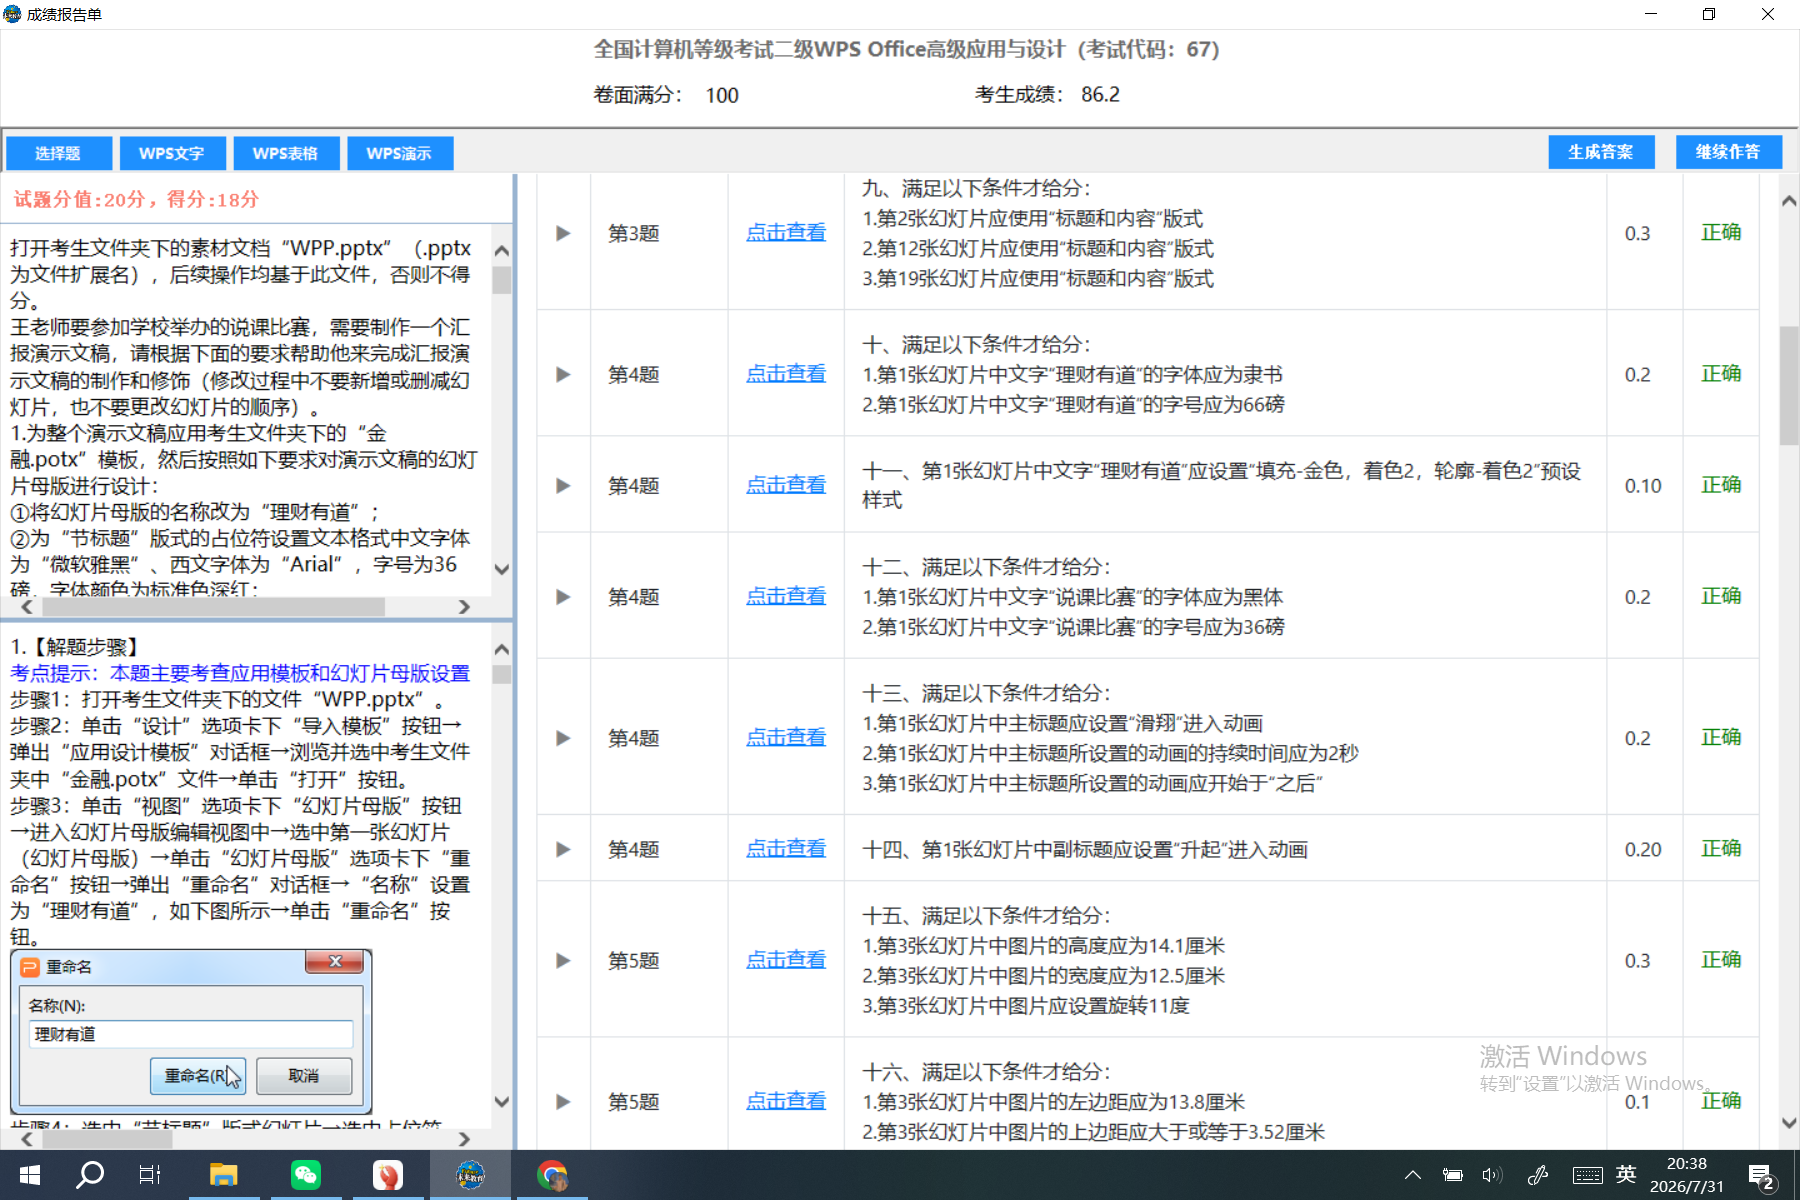Viewport: 1800px width, 1200px height.
Task: Open 点击查看 link for the 第3题 row
Action: pyautogui.click(x=786, y=233)
